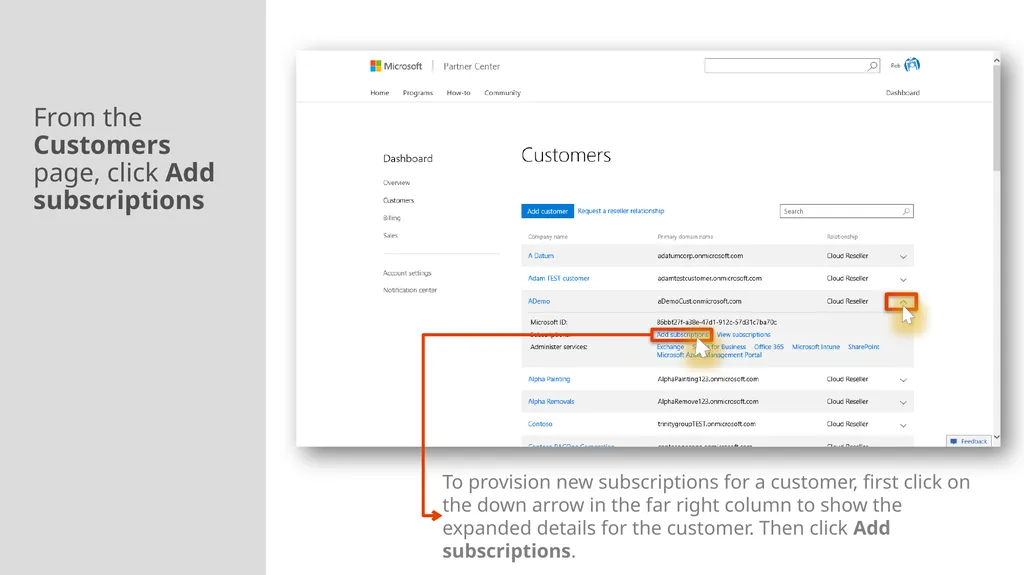The width and height of the screenshot is (1024, 575).
Task: Click the magnifier in the customers search box
Action: (906, 211)
